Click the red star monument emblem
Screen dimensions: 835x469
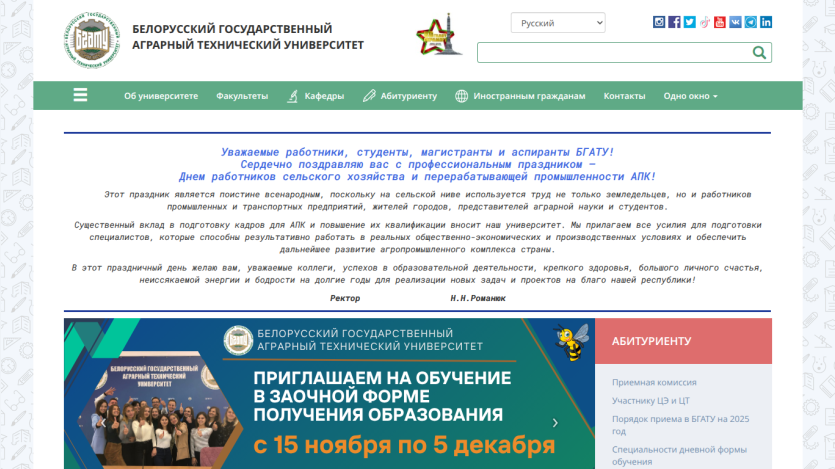pos(439,35)
